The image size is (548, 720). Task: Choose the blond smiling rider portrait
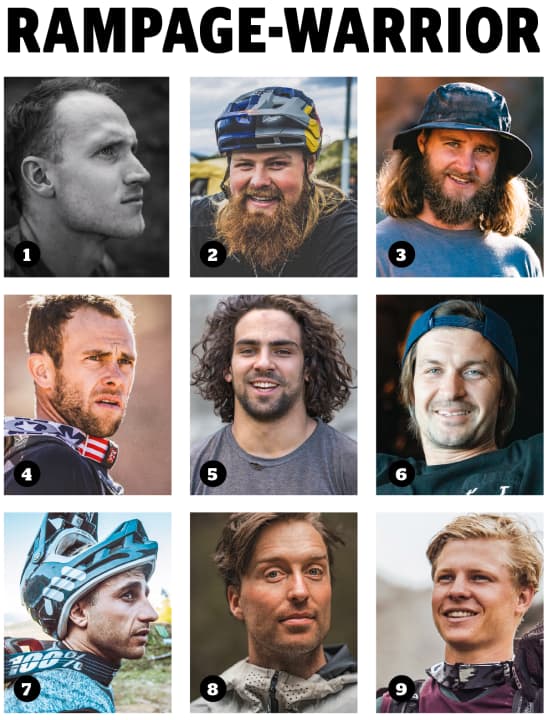[x=459, y=613]
